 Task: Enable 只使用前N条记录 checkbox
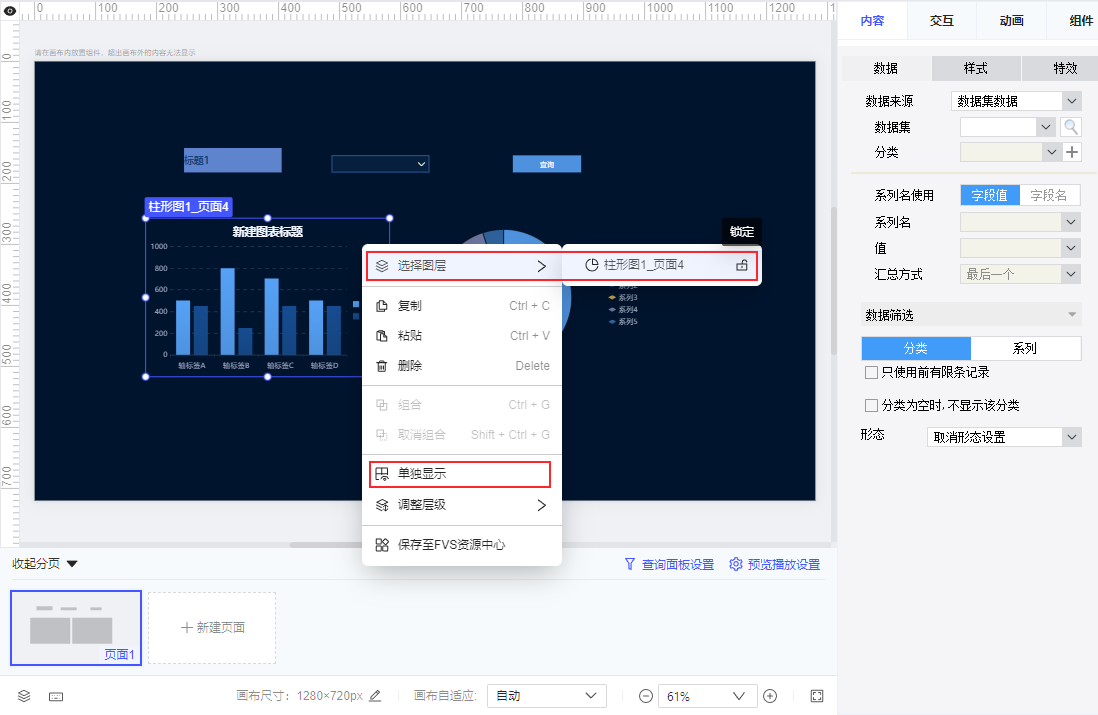pyautogui.click(x=871, y=372)
